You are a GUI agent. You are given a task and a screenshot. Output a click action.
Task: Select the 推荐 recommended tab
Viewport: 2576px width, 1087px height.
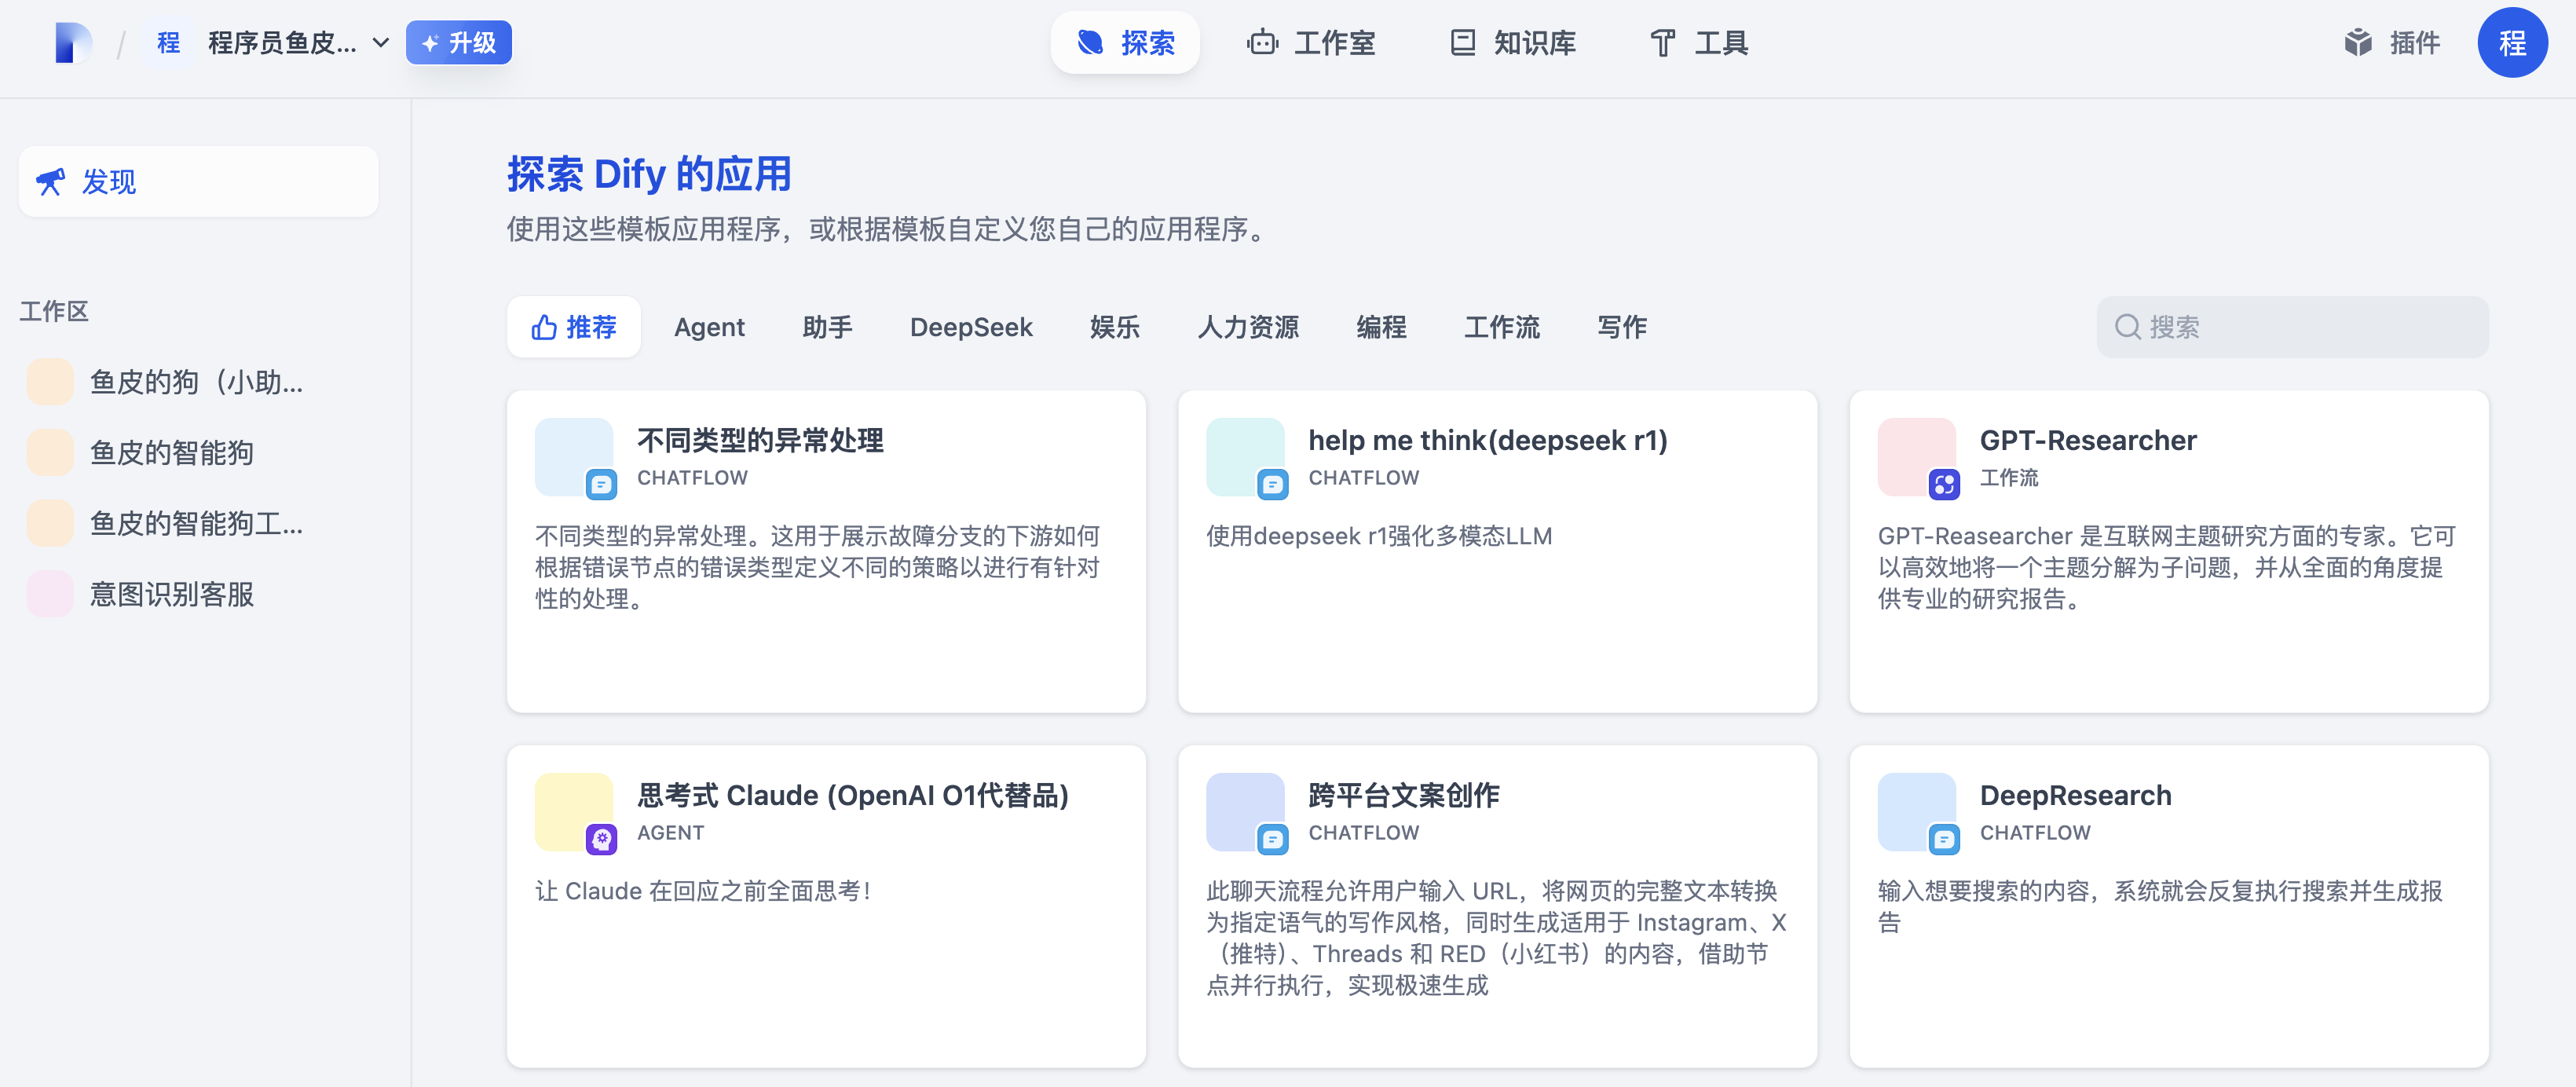[574, 327]
